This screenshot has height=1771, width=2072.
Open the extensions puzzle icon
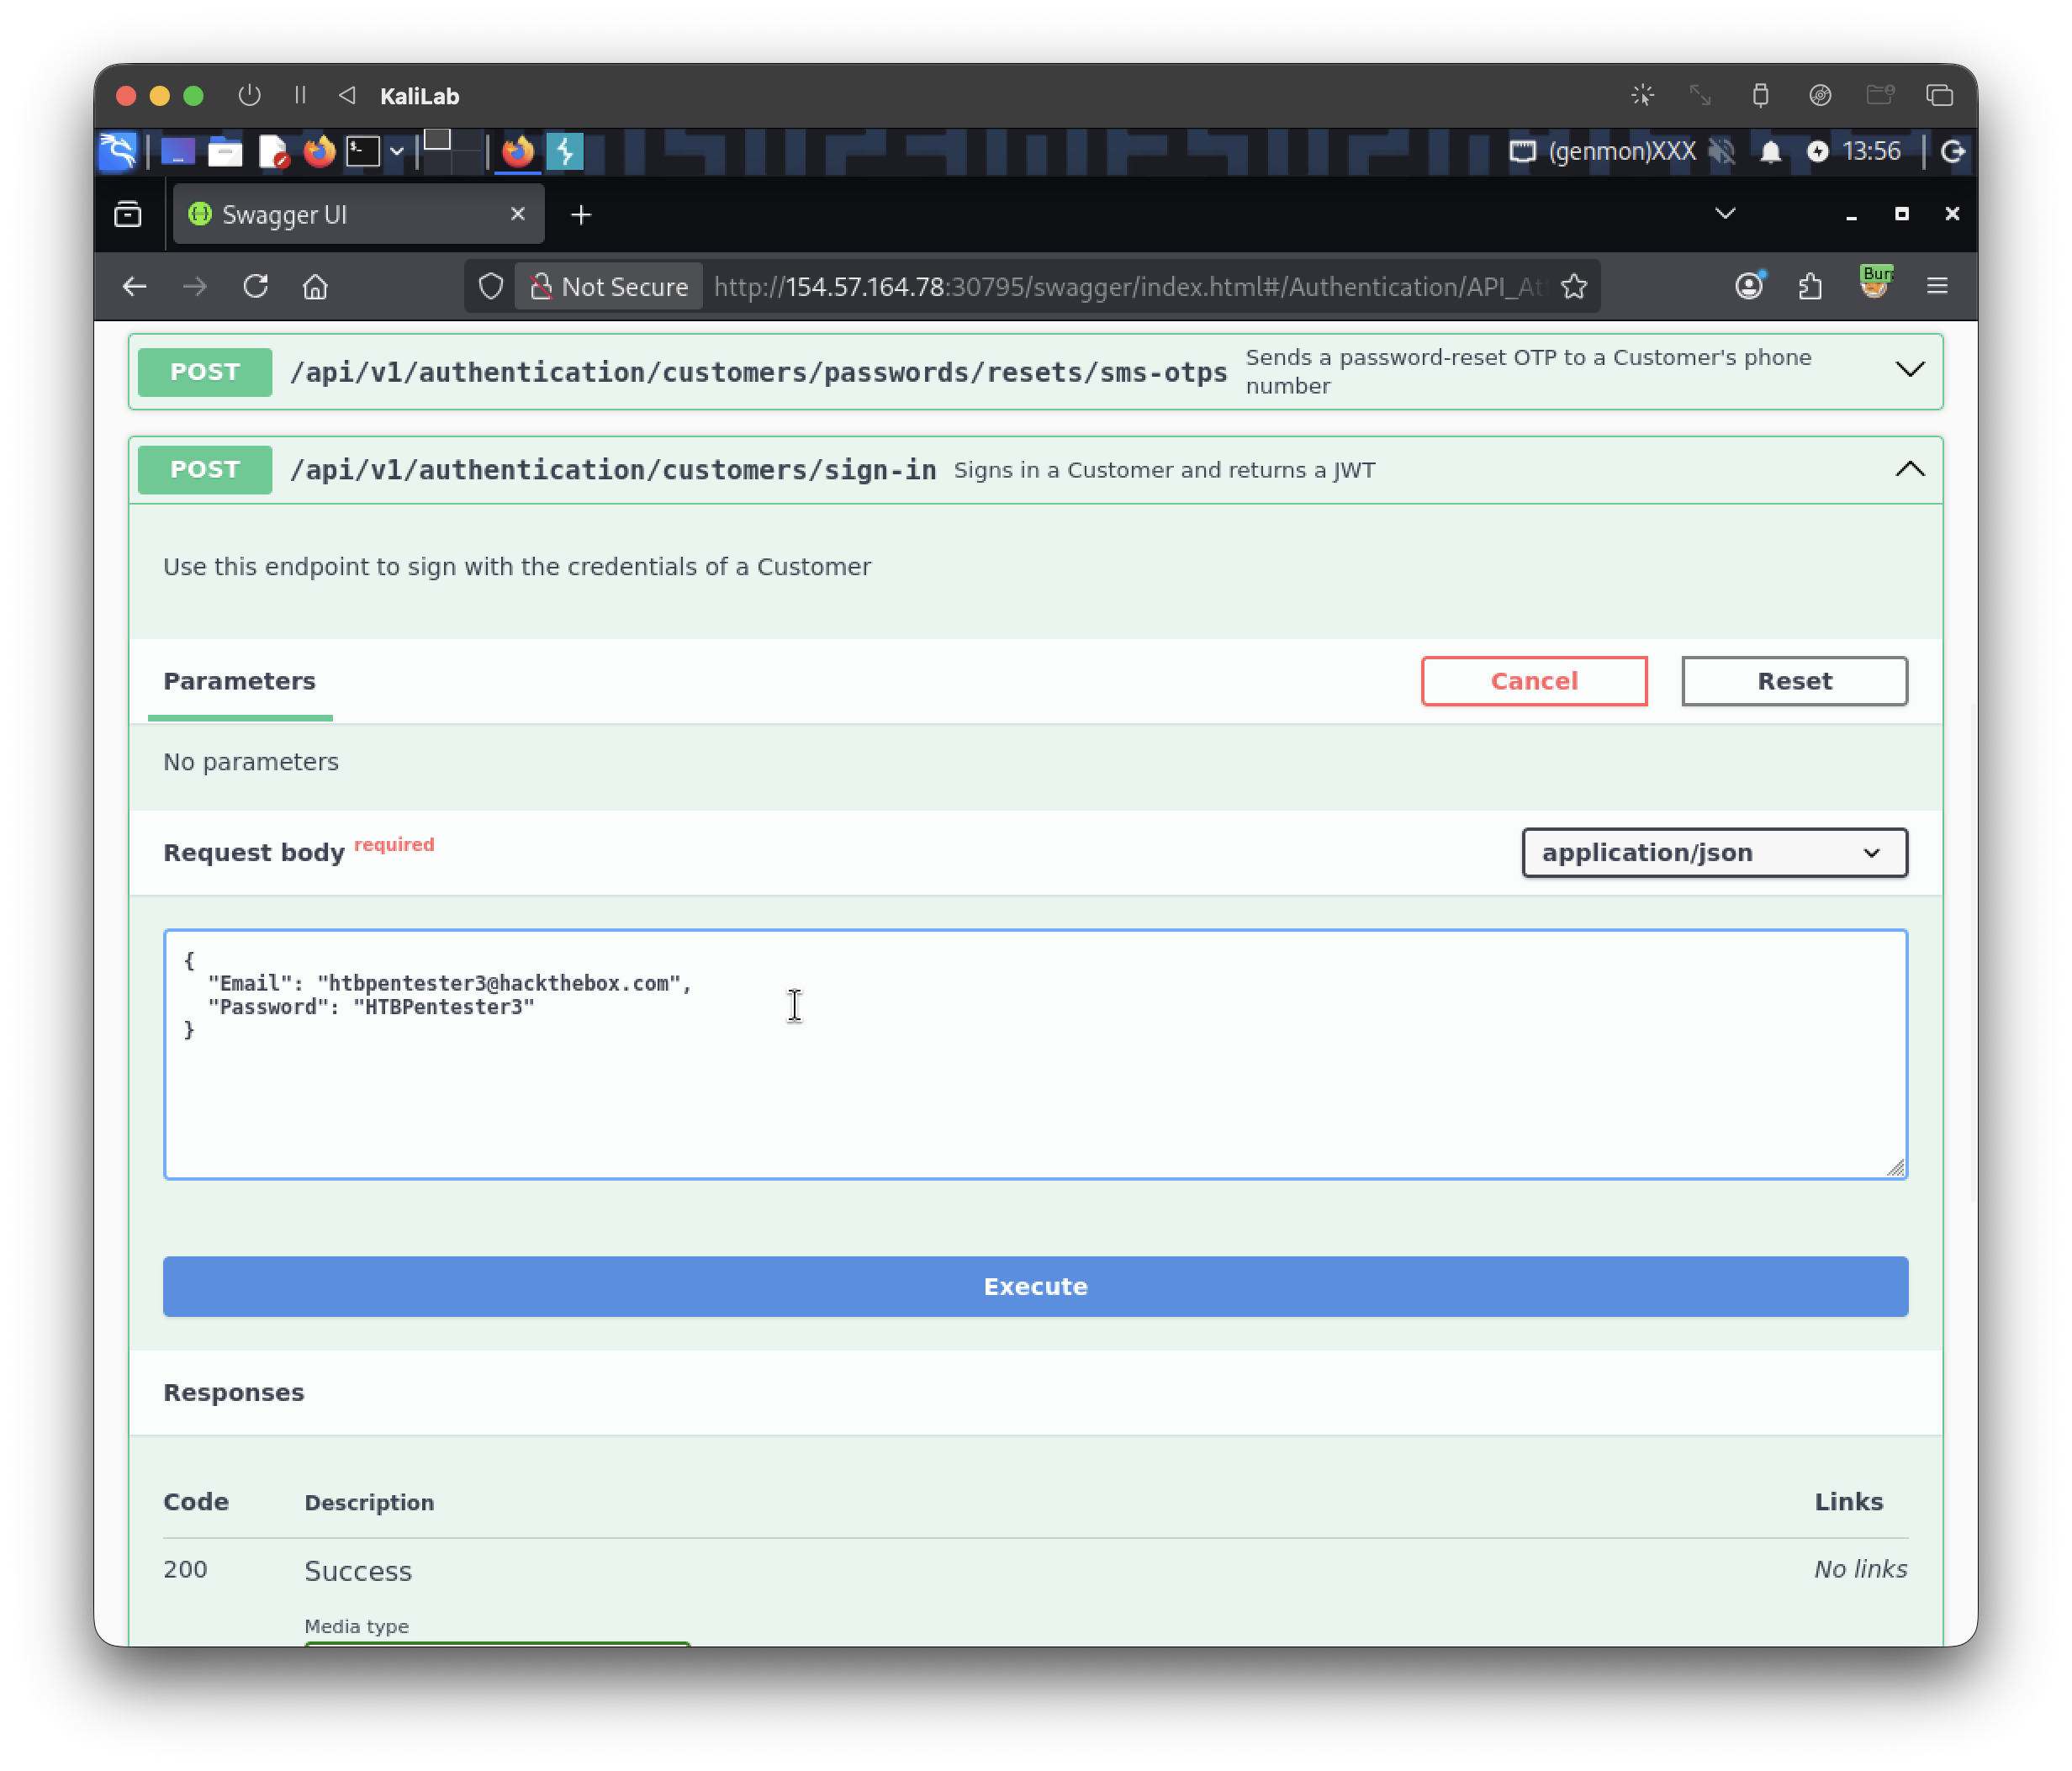pyautogui.click(x=1810, y=287)
